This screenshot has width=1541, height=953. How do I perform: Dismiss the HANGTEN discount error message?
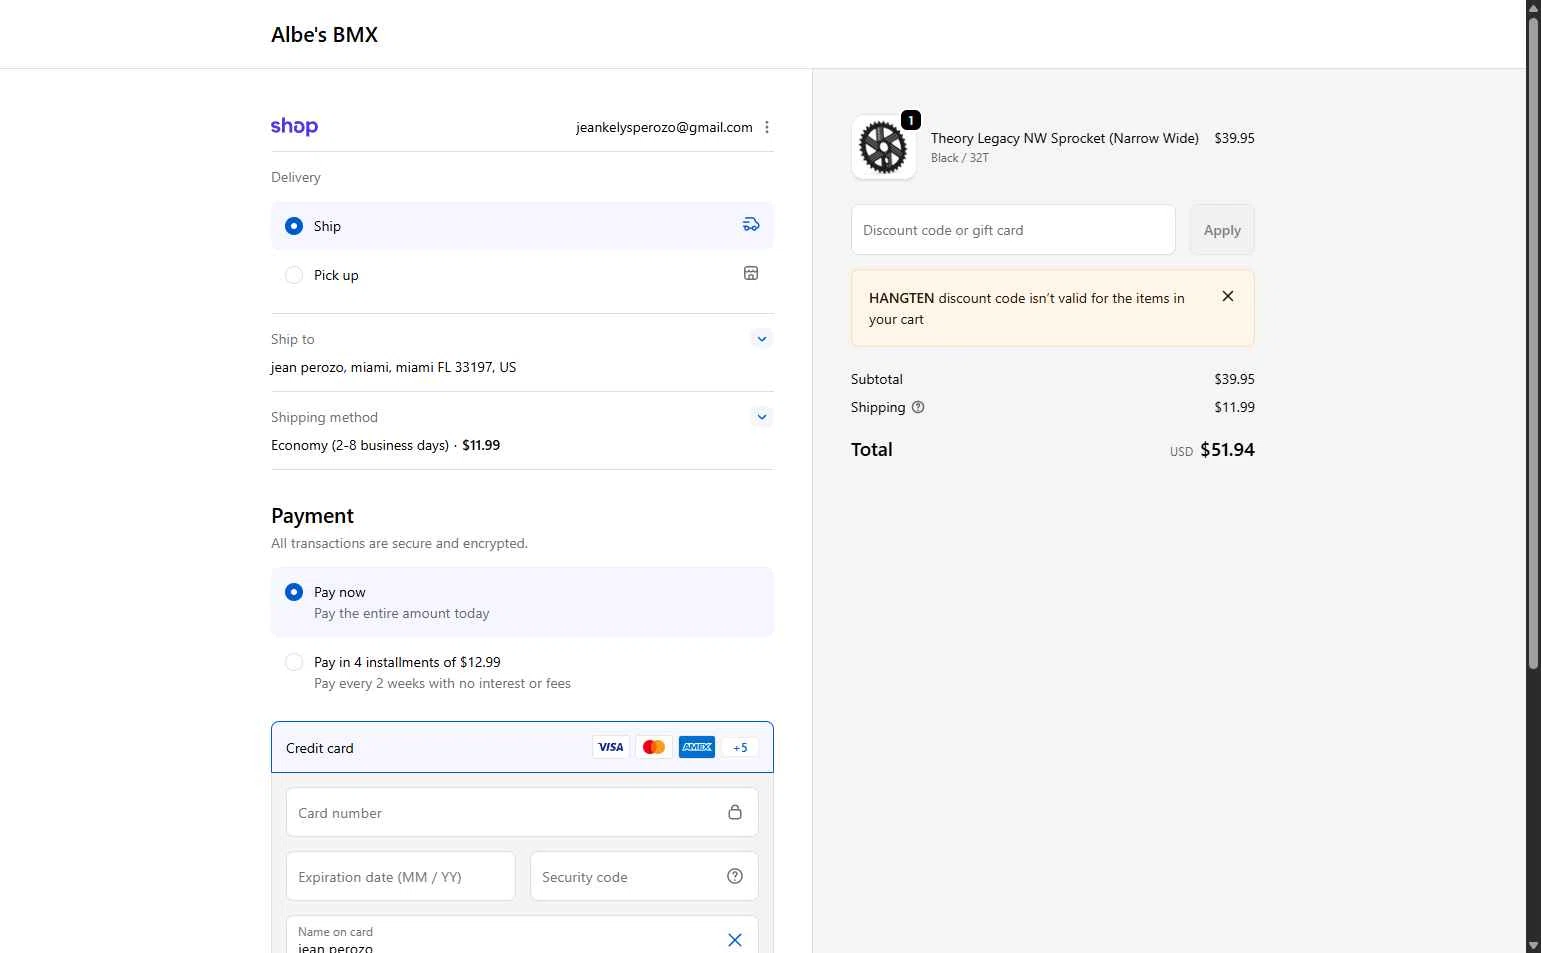(x=1228, y=296)
